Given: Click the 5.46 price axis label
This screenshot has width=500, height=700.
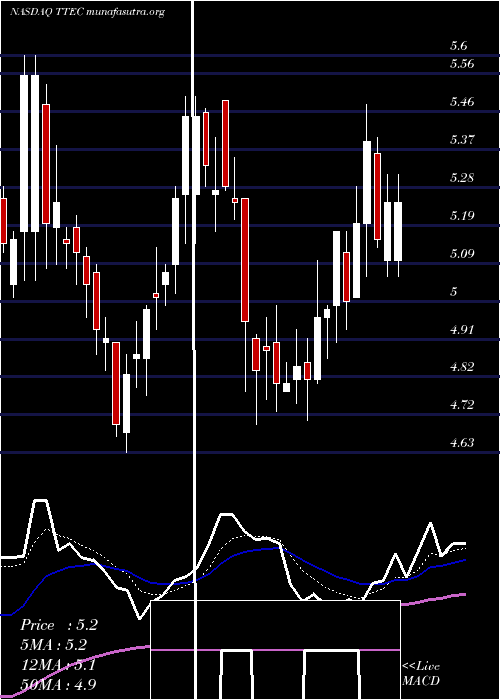Looking at the screenshot, I should 462,102.
